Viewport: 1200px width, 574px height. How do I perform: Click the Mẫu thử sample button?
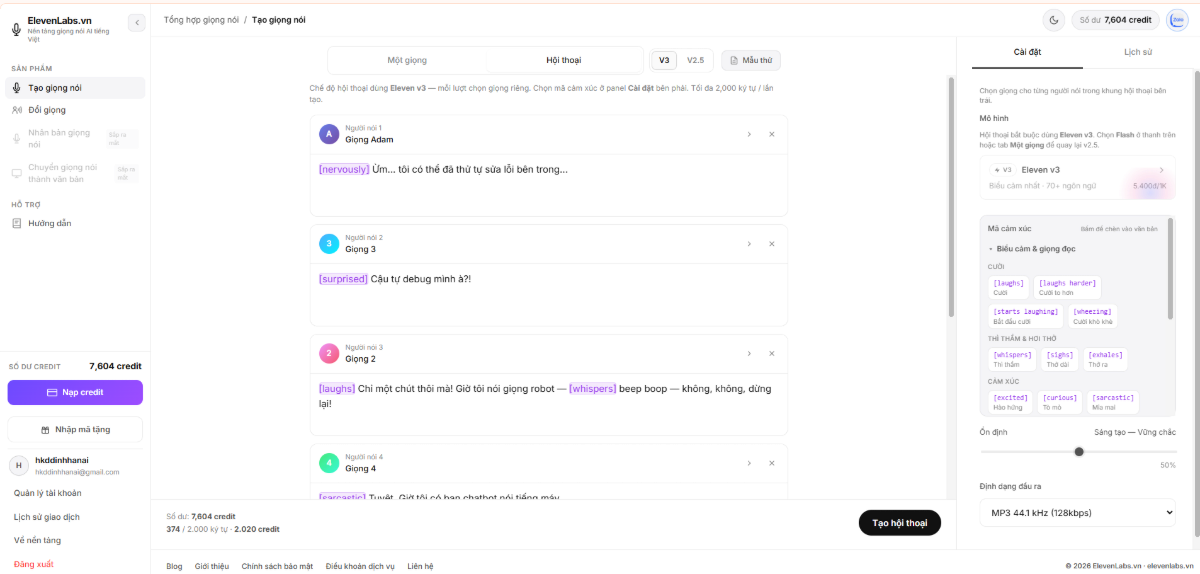[751, 60]
